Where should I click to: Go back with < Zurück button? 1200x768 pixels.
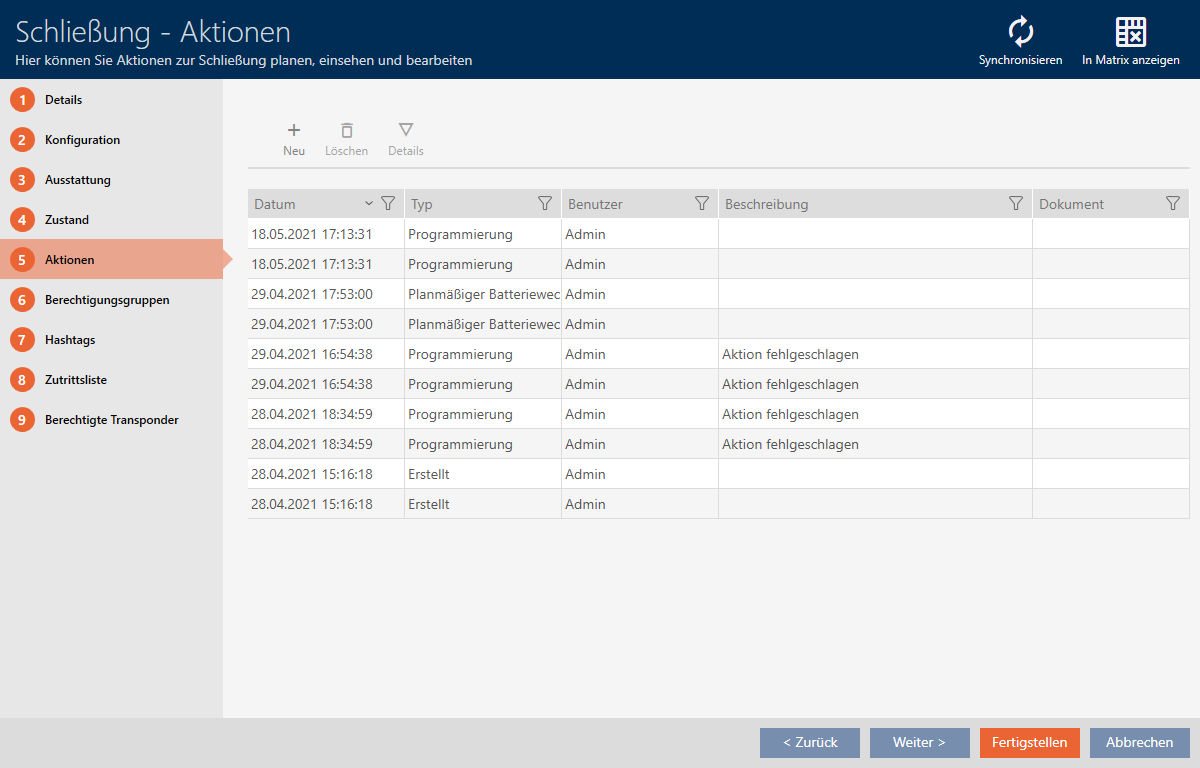[809, 742]
